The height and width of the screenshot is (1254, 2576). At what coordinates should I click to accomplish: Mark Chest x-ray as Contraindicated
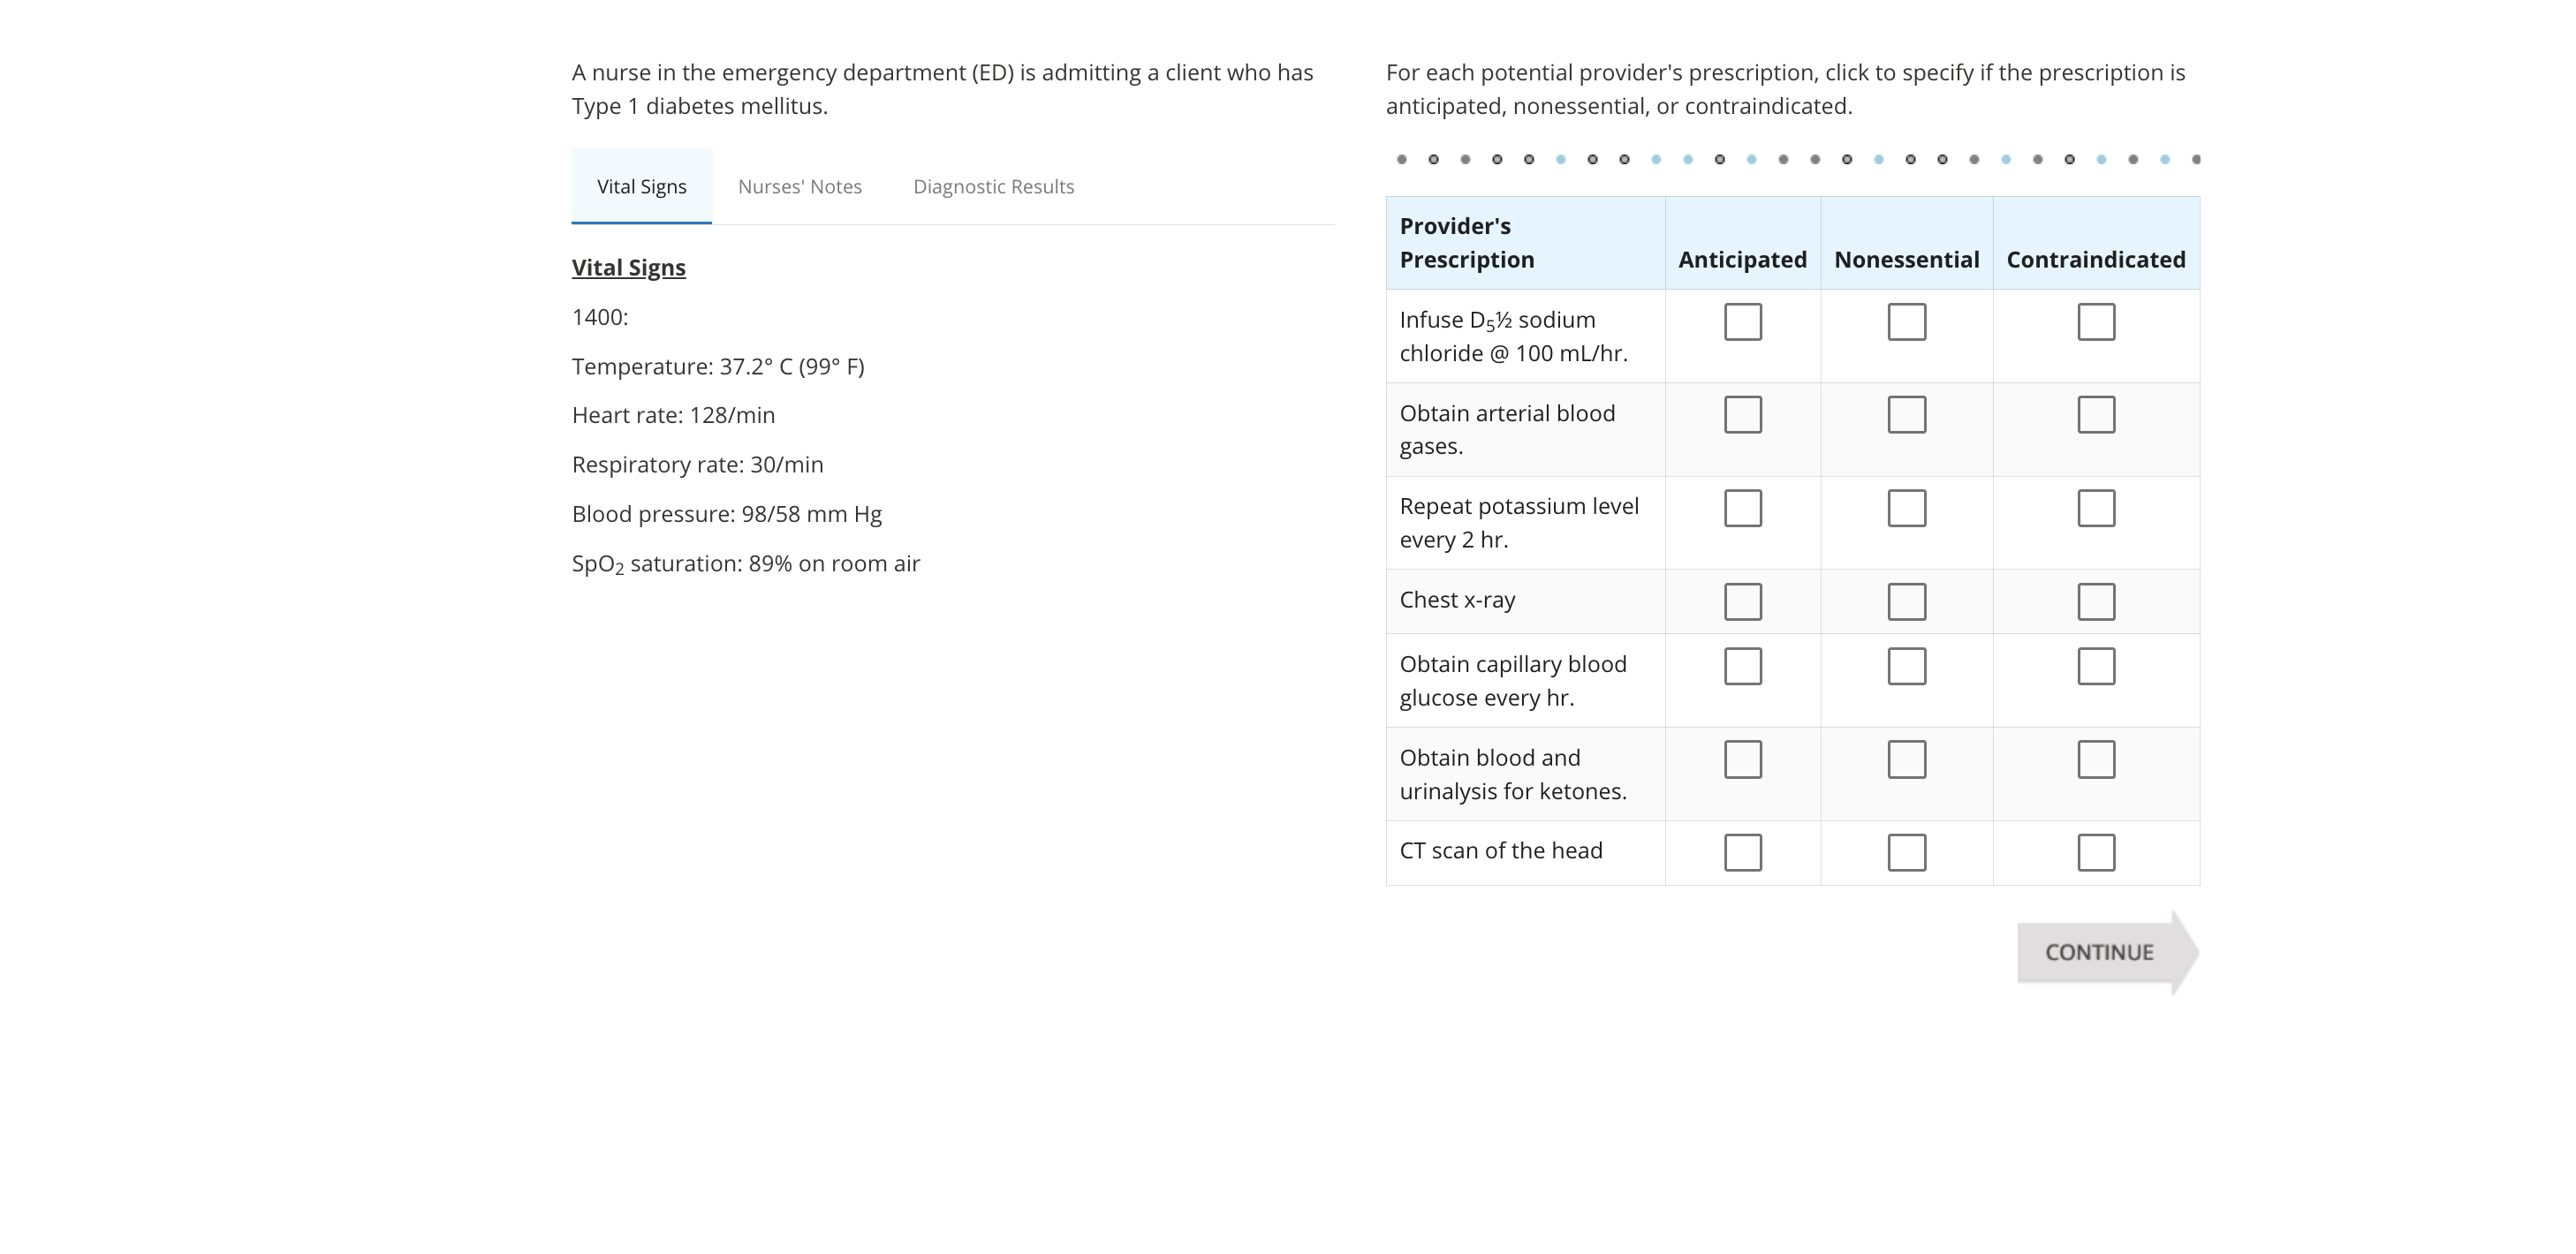(x=2095, y=602)
